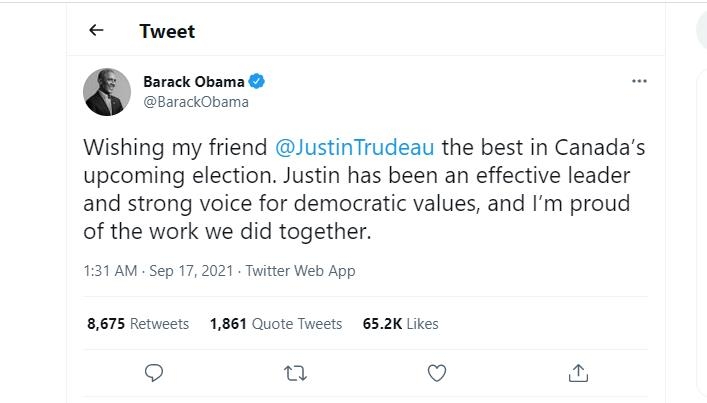
Task: Click the Barack Obama display name
Action: pyautogui.click(x=194, y=82)
